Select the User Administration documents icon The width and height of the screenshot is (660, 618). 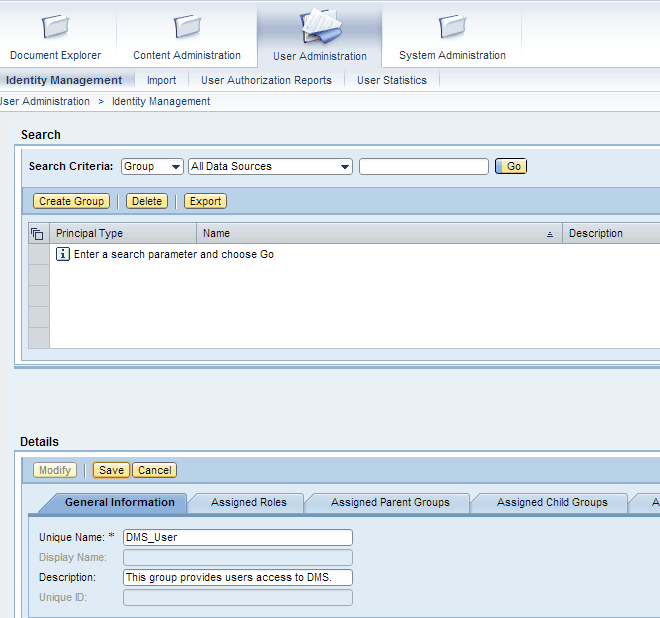click(x=320, y=25)
